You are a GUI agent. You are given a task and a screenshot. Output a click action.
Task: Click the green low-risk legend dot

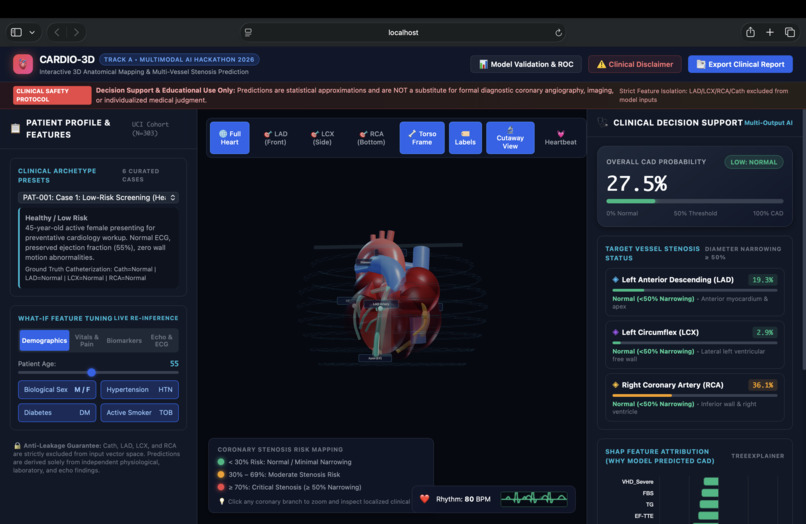pyautogui.click(x=221, y=462)
